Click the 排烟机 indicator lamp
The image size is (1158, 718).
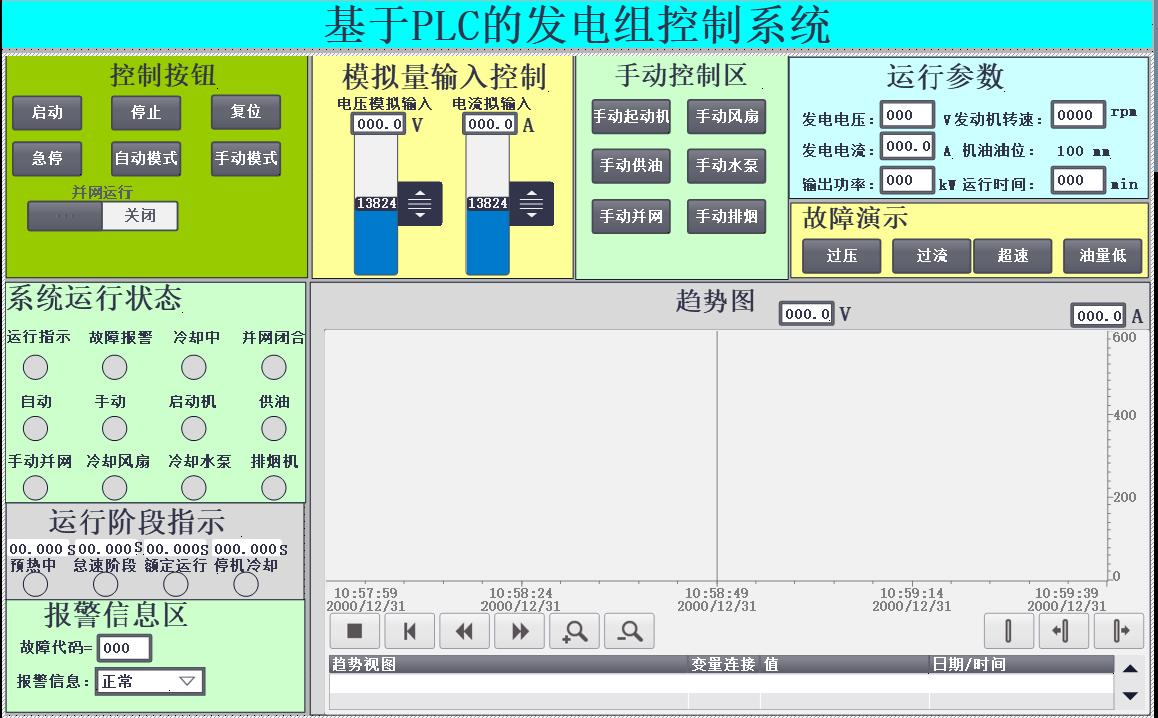[273, 488]
